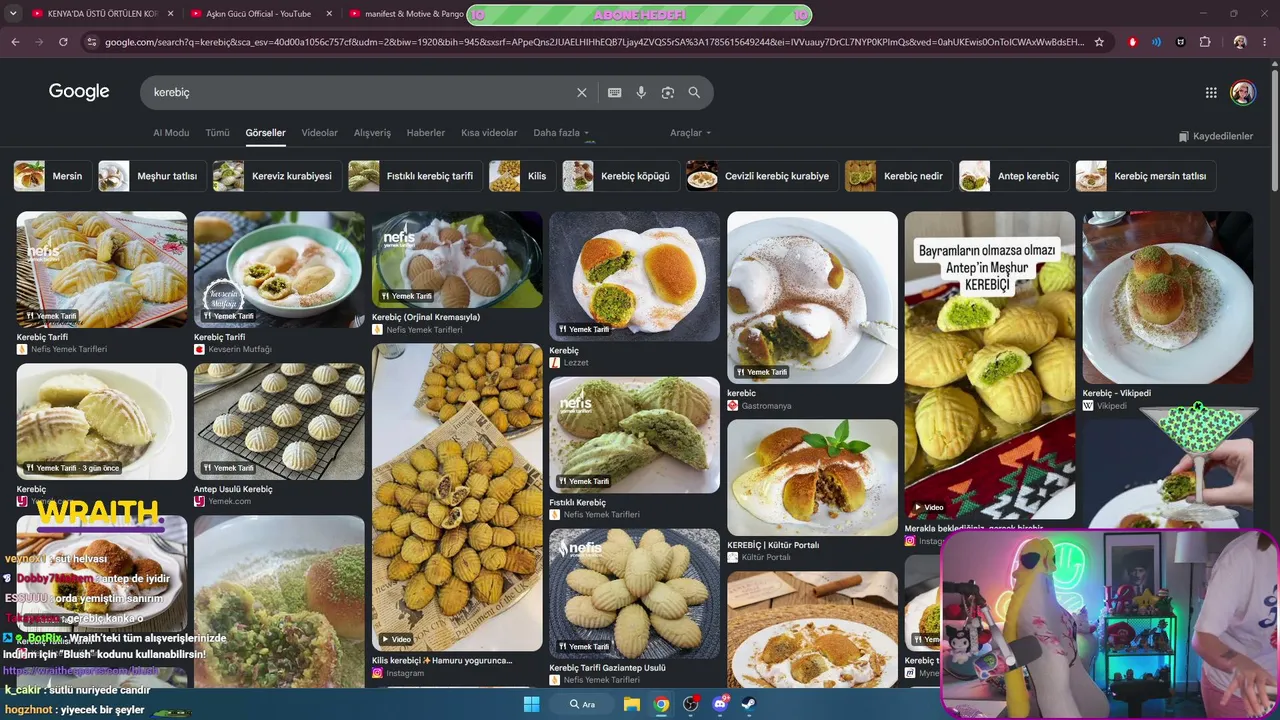Select the "Kereviz kurabiyesi" chip
This screenshot has height=720, width=1280.
pos(278,176)
